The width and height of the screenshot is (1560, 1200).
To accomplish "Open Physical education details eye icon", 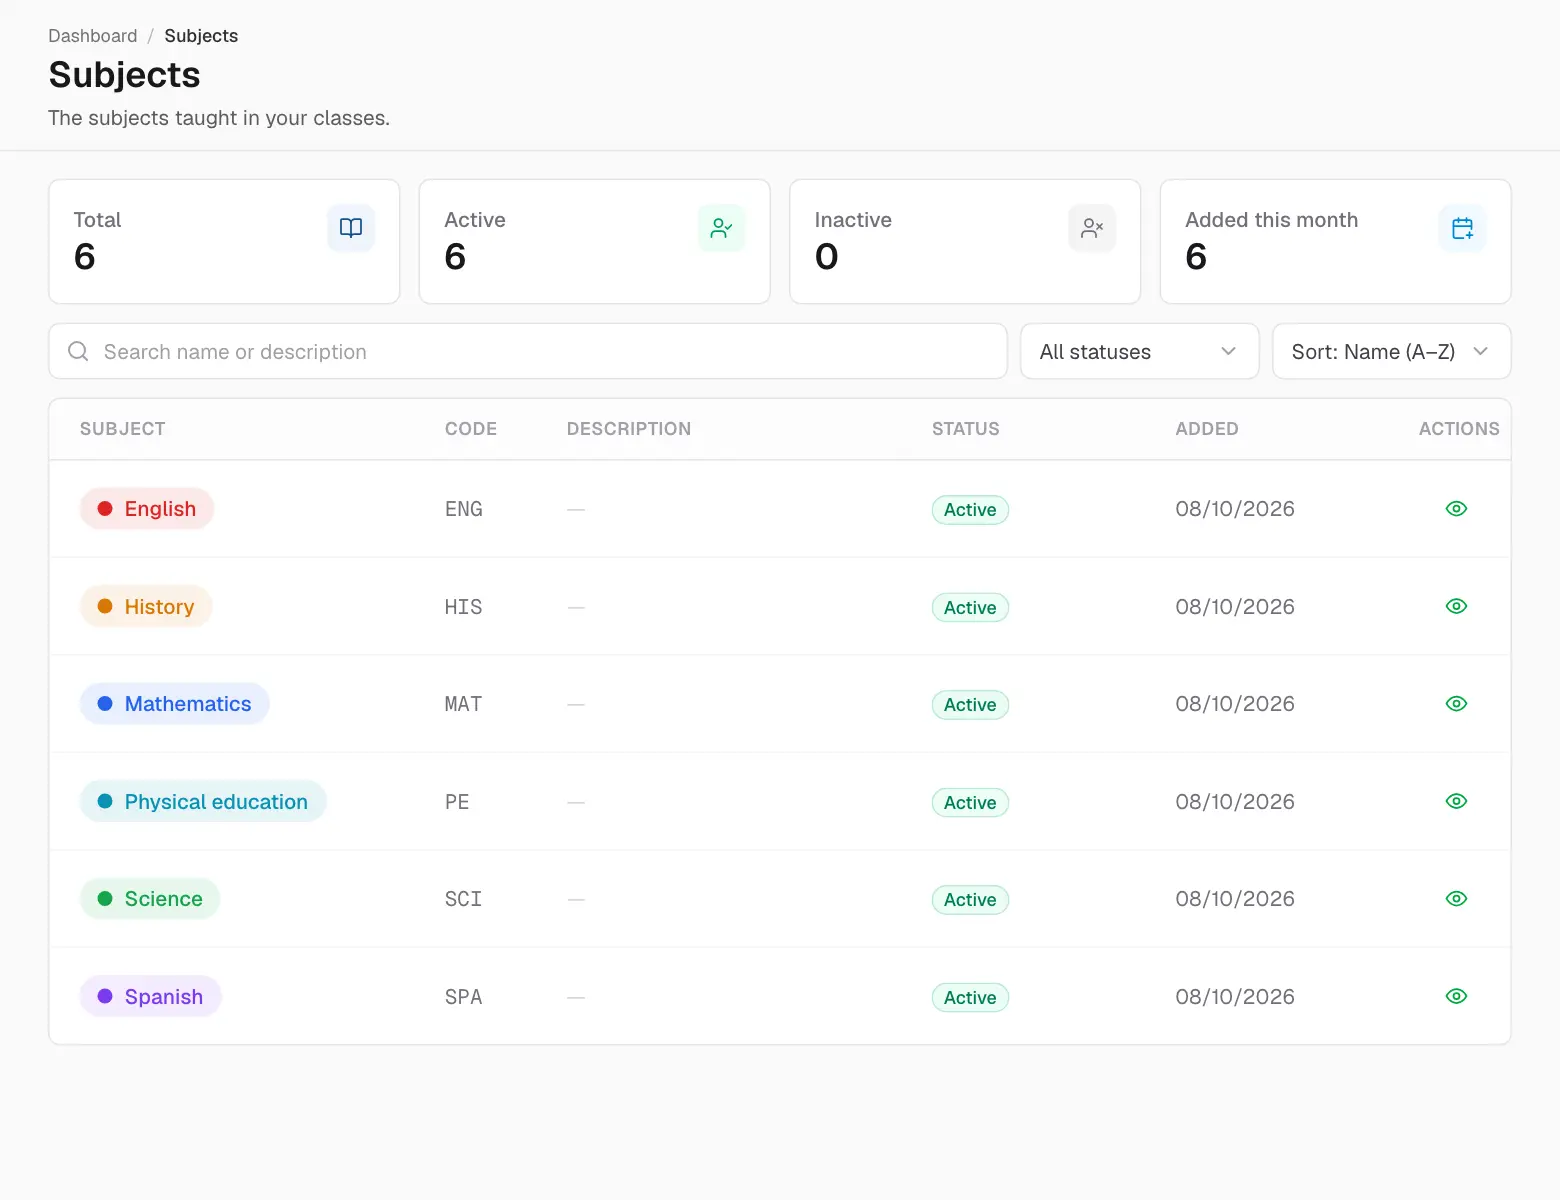I will tap(1456, 801).
